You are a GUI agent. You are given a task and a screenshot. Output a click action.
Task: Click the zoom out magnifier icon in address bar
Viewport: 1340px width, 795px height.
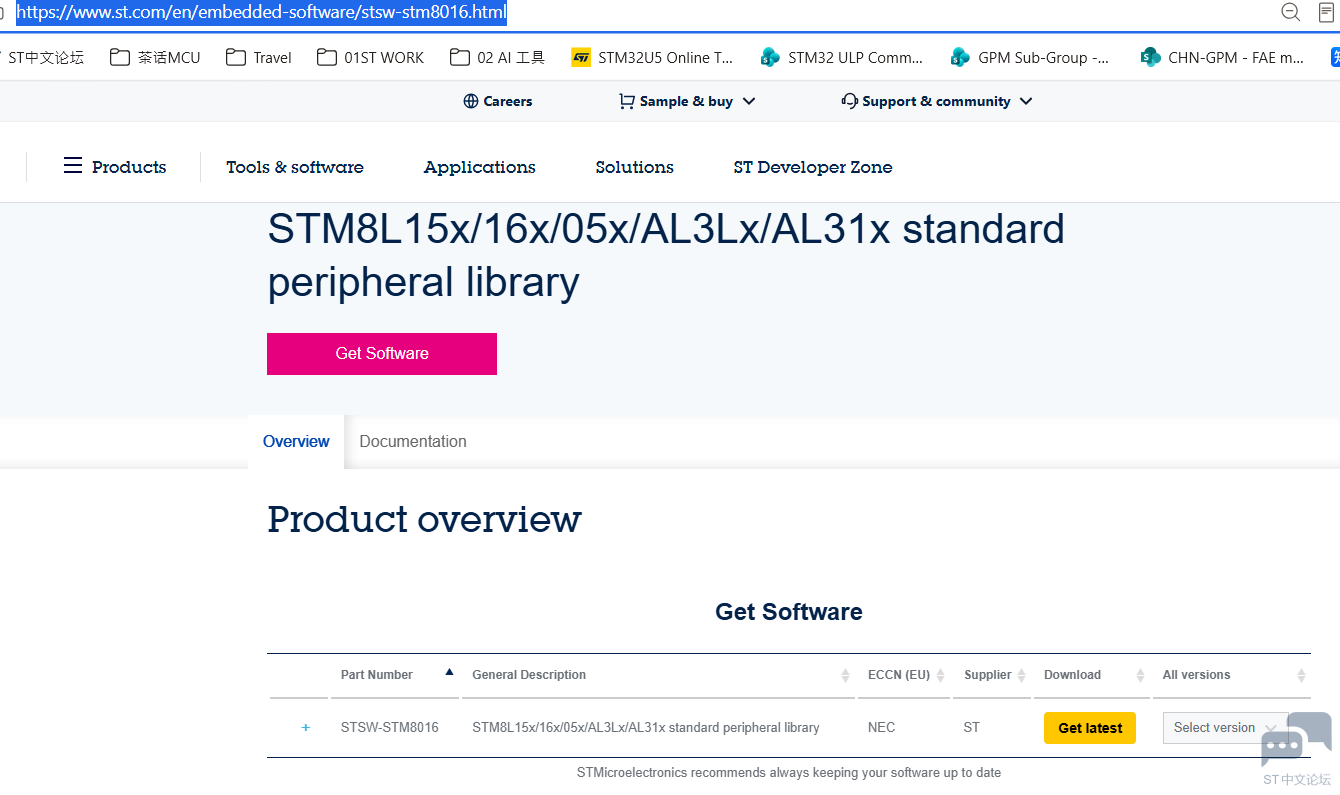(1291, 12)
